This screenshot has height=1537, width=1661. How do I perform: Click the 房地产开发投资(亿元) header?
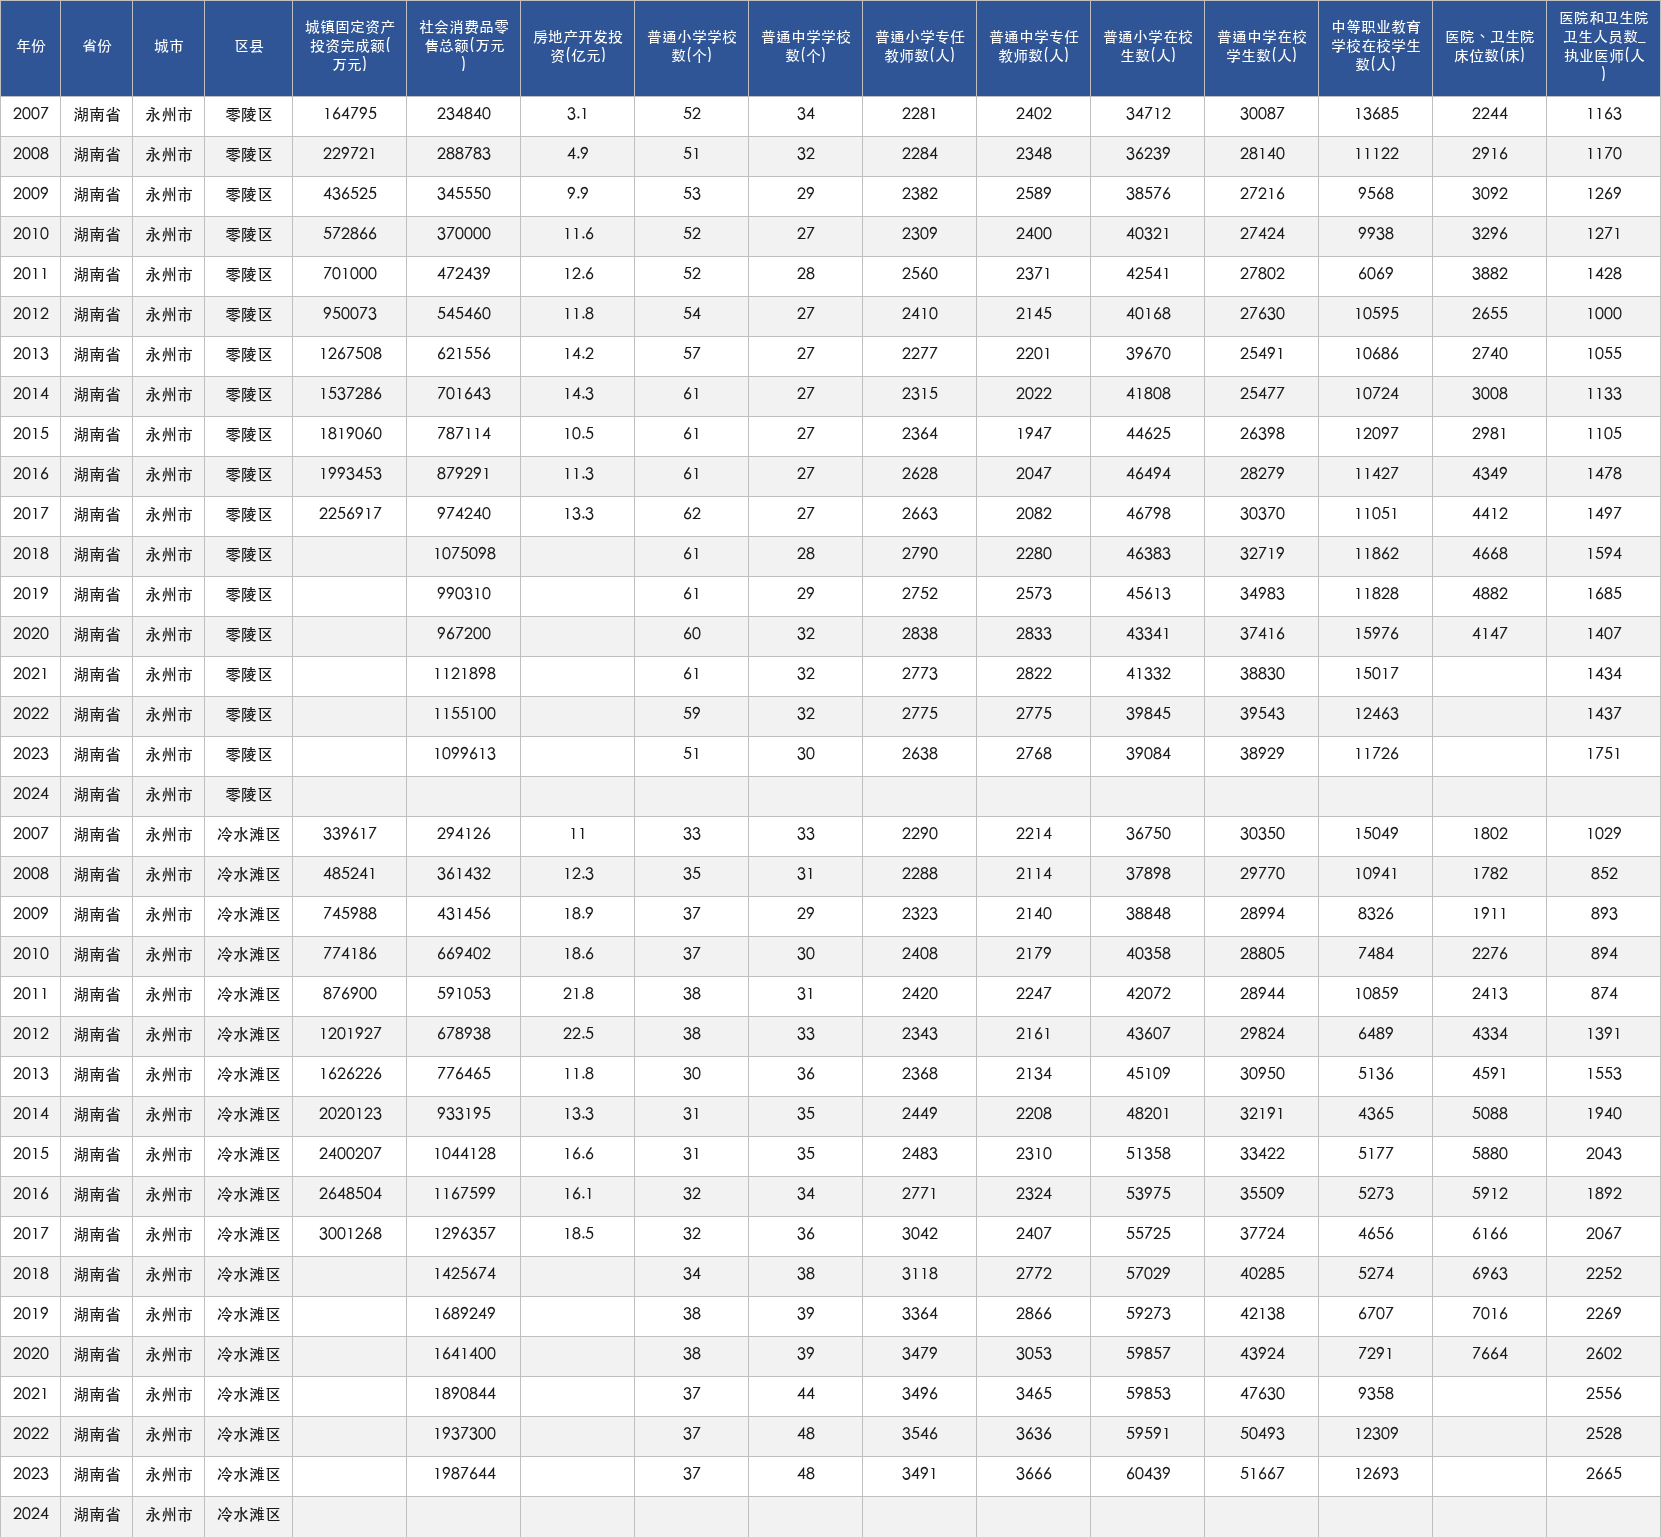[578, 48]
